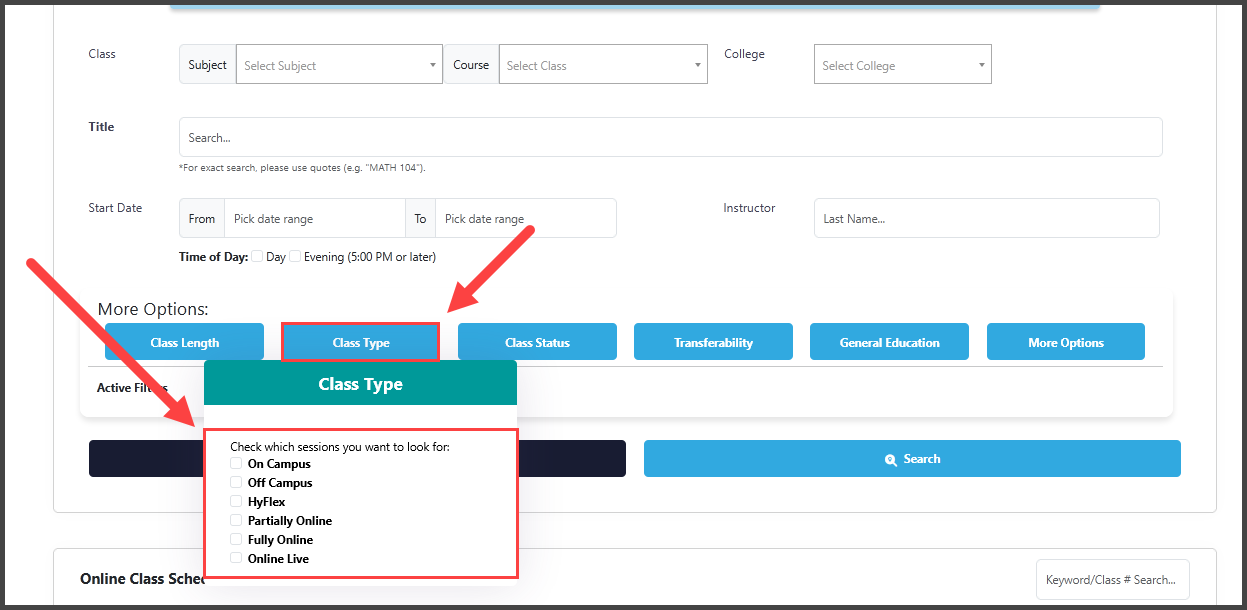Open the Class Type filter panel
1247x610 pixels.
(360, 341)
